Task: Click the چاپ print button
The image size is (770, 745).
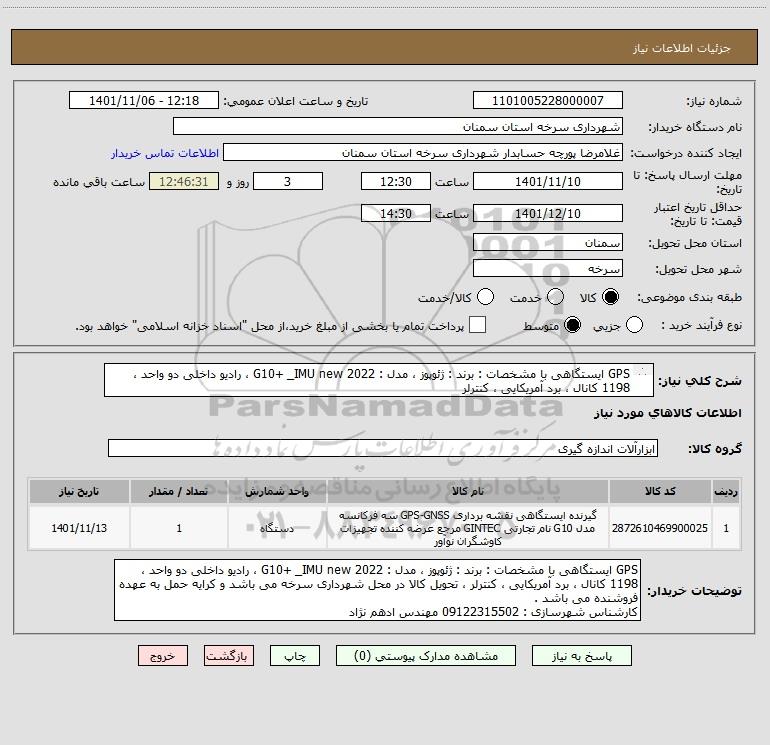Action: coord(295,656)
